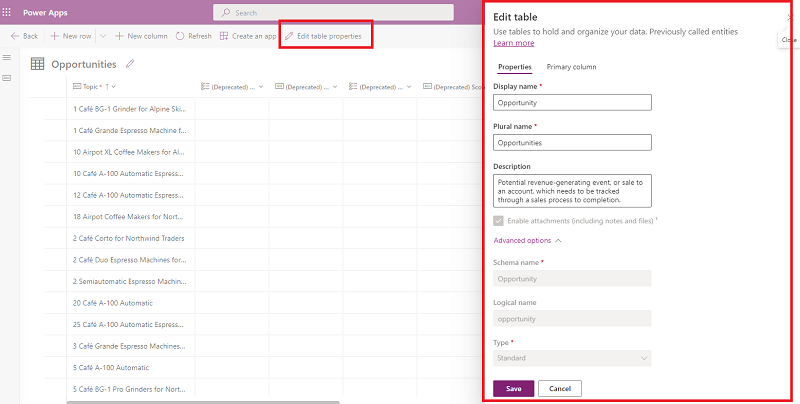Click the Power Apps title

coord(45,12)
